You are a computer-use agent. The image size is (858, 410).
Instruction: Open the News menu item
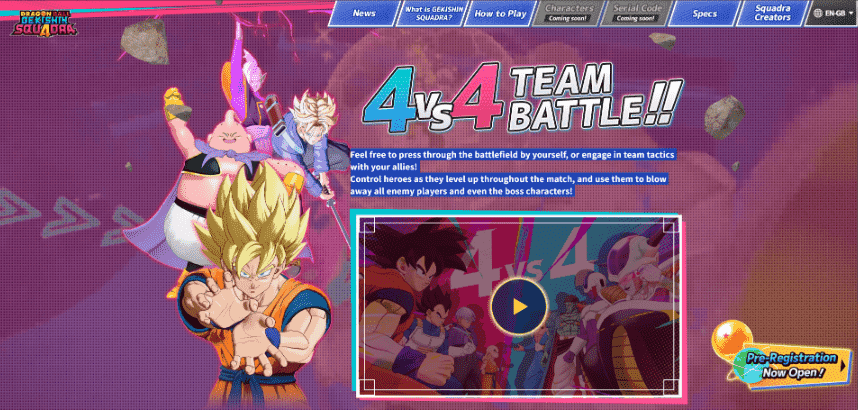pyautogui.click(x=364, y=14)
